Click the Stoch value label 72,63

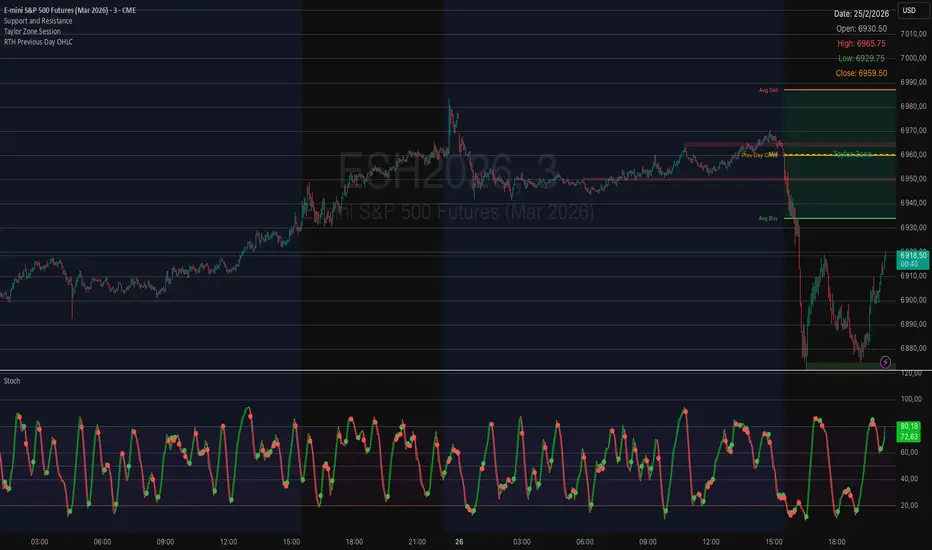(909, 436)
